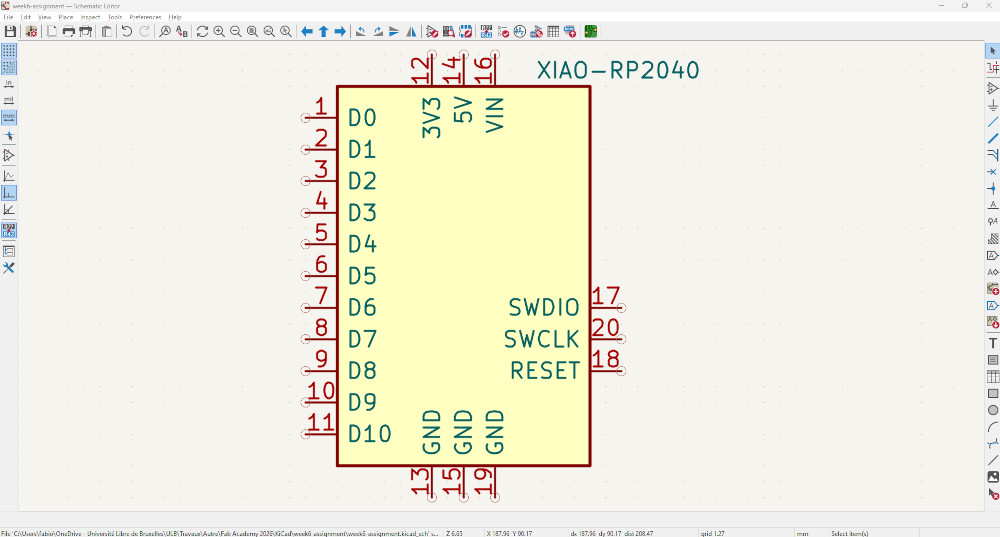Toggle full-window crosshair cursor

[9, 136]
